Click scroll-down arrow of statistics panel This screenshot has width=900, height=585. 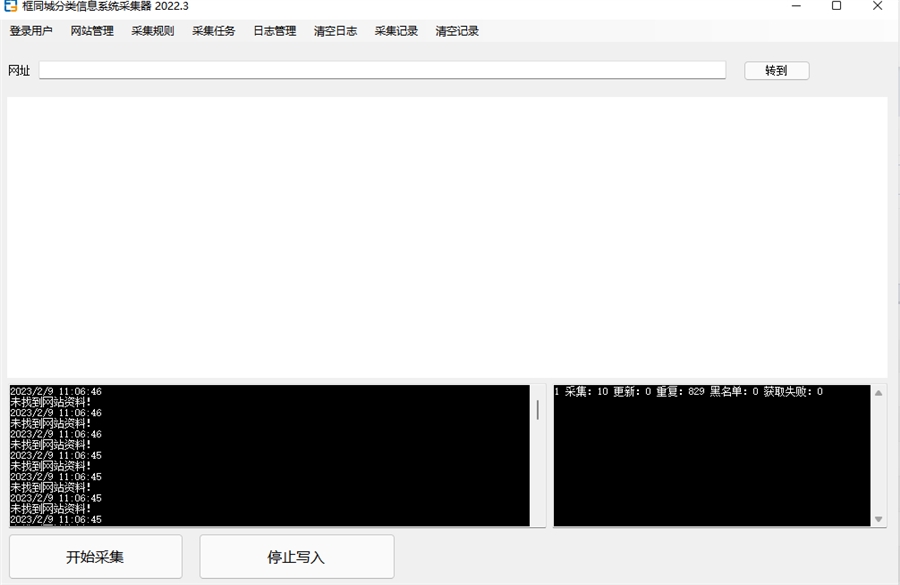pos(878,519)
